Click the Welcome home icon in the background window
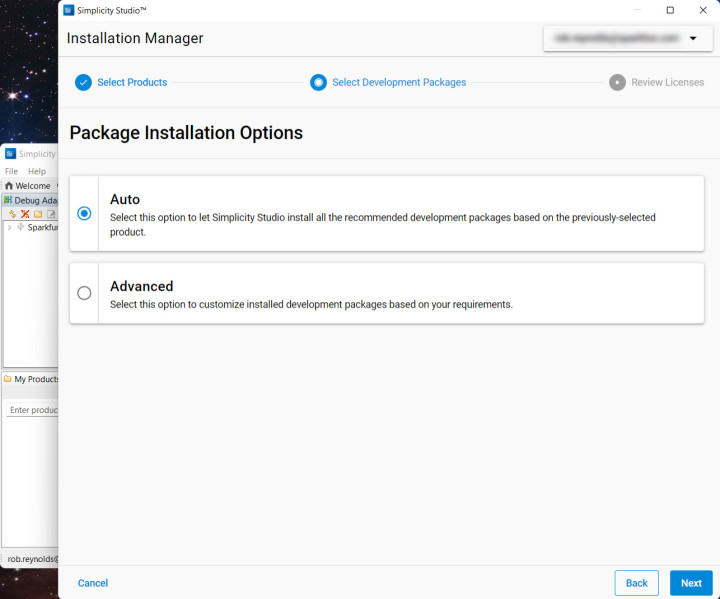Image resolution: width=720 pixels, height=599 pixels. click(9, 186)
